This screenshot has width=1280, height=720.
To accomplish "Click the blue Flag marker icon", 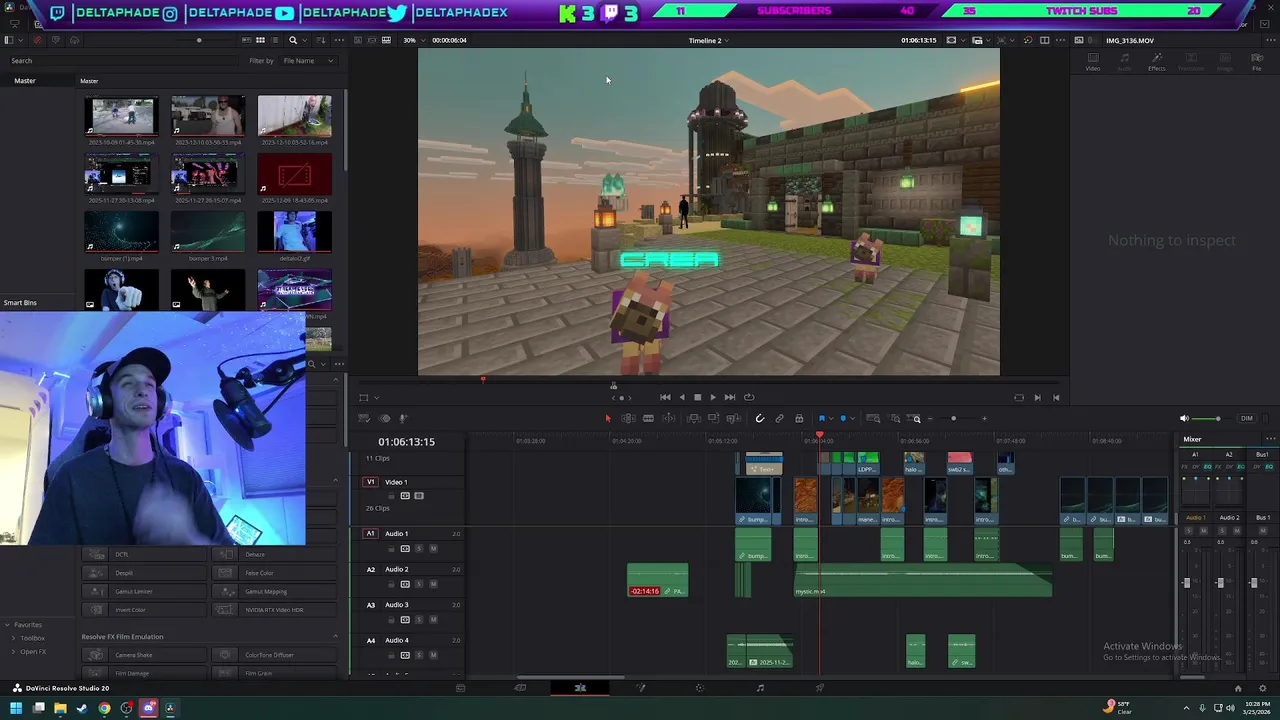I will coord(822,418).
